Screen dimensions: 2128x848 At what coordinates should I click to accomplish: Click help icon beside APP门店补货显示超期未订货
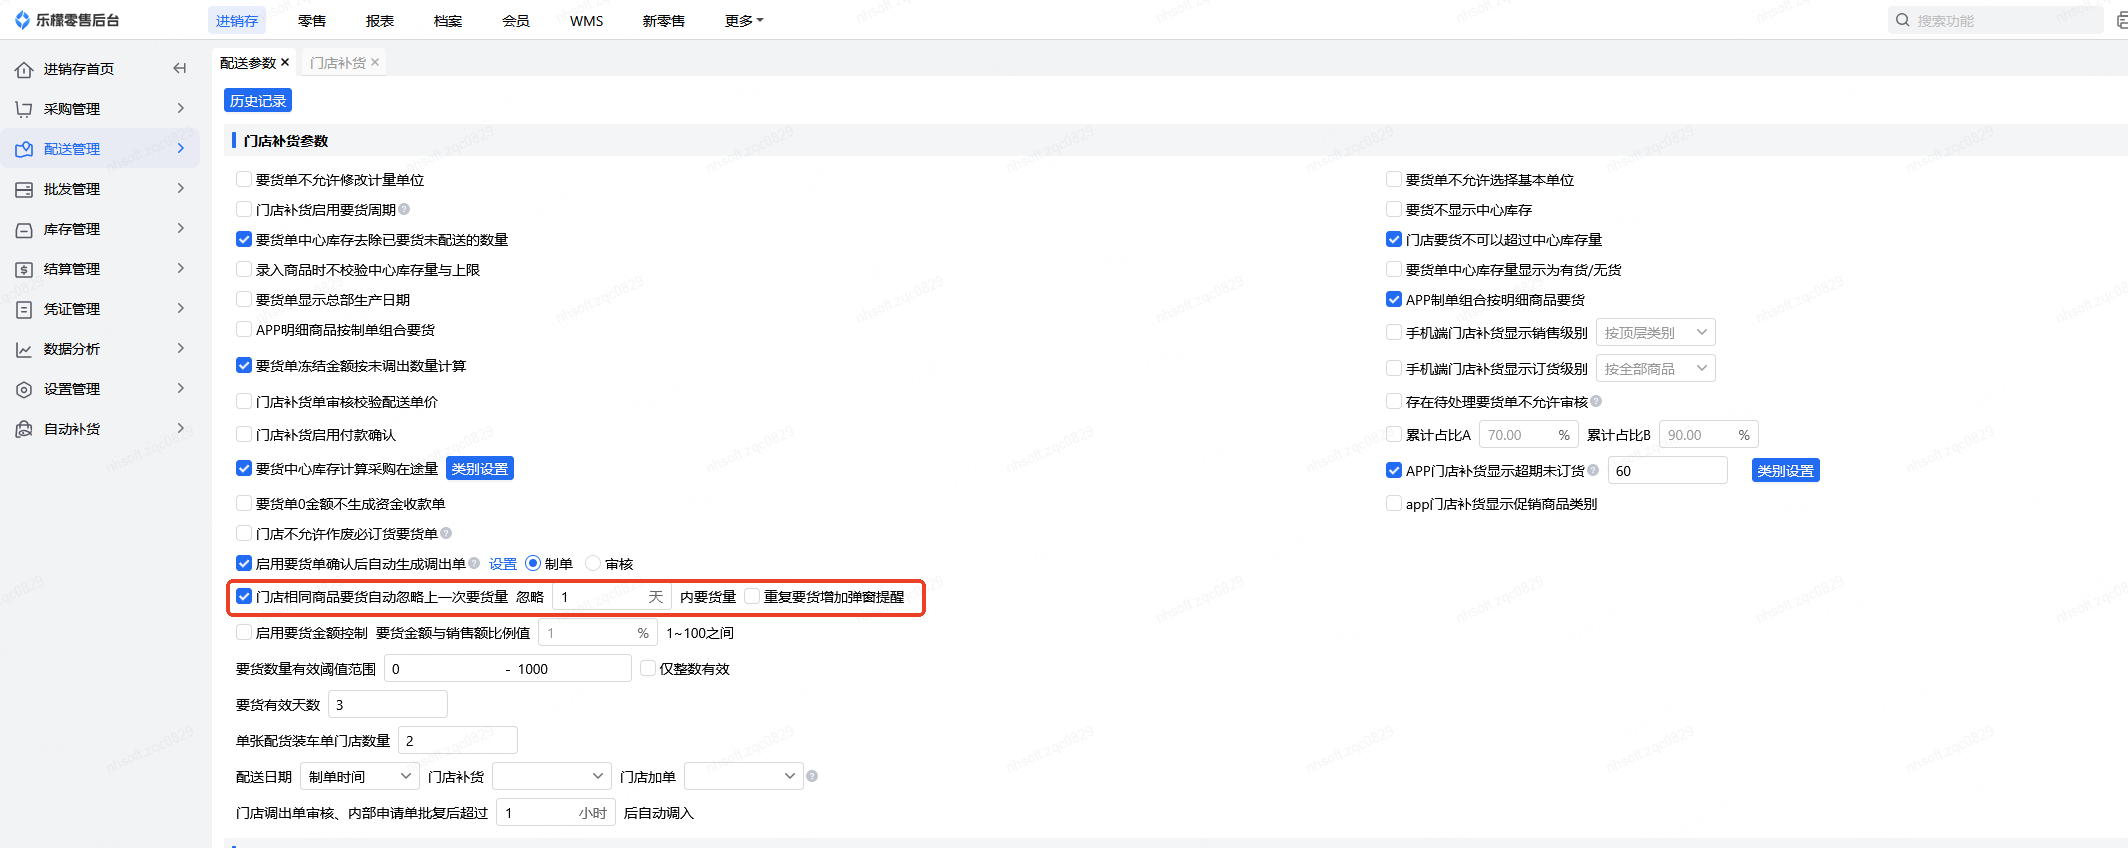1593,470
